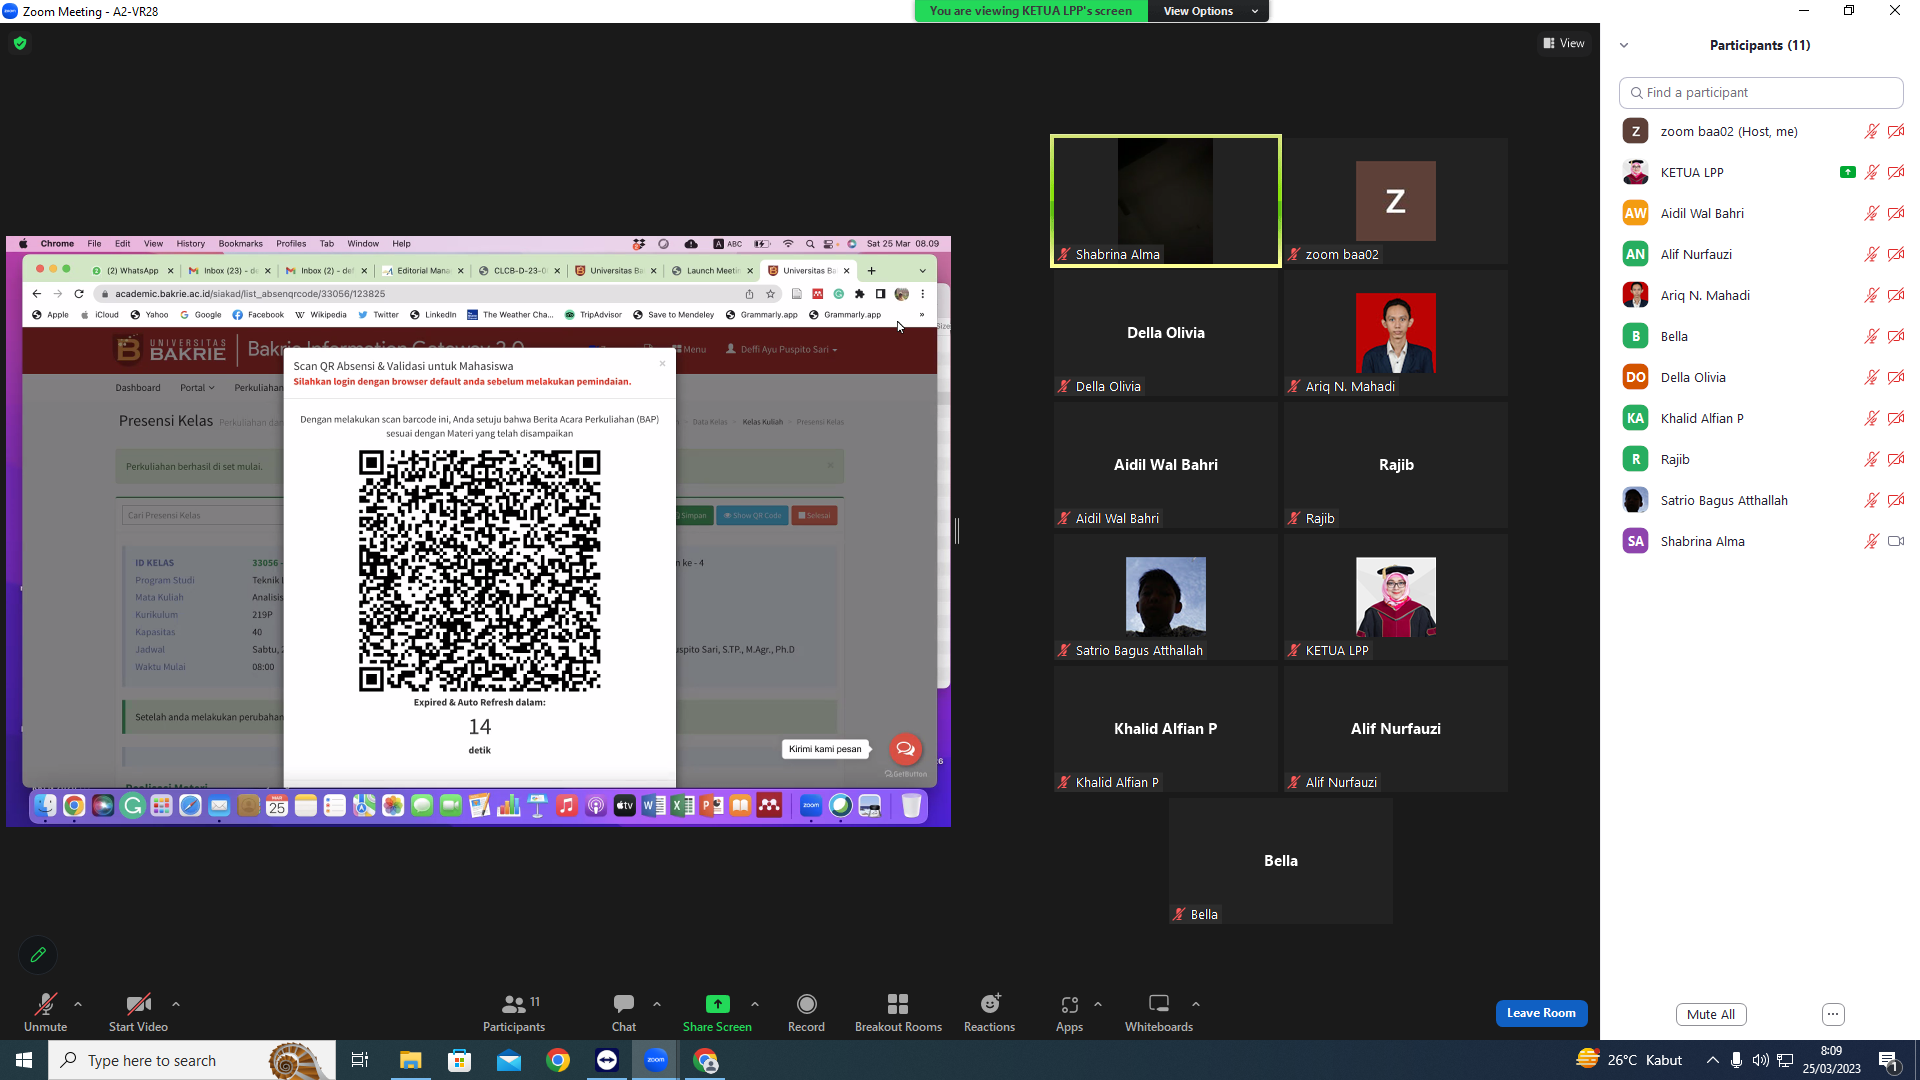1920x1080 pixels.
Task: Unmute the microphone in Zoom toolbar
Action: click(x=45, y=1012)
